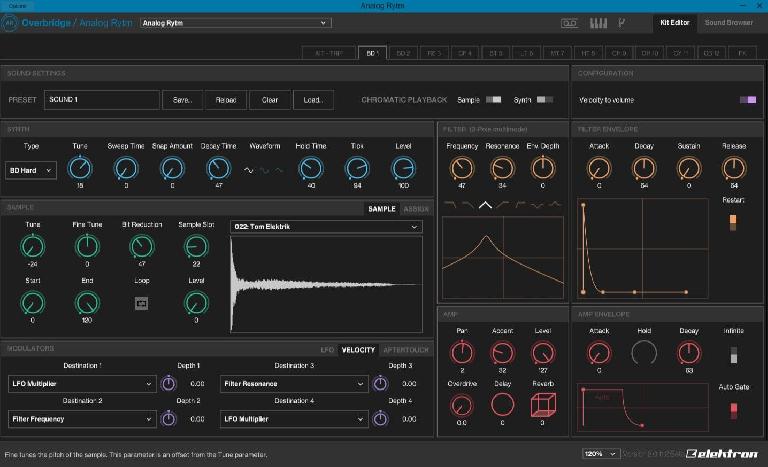Click the synth Decay Time knob
The height and width of the screenshot is (467, 768).
tap(218, 168)
